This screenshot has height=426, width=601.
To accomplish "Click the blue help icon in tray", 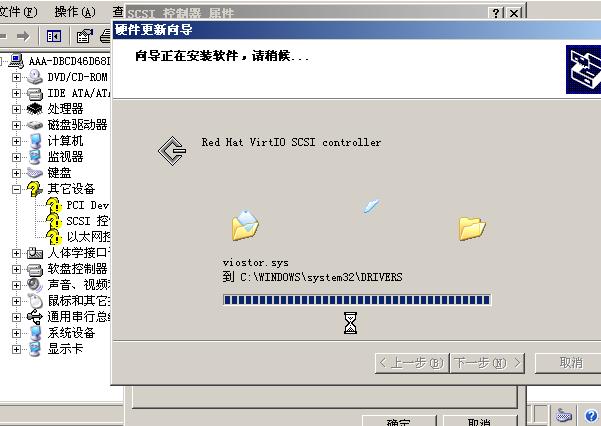I will click(591, 415).
